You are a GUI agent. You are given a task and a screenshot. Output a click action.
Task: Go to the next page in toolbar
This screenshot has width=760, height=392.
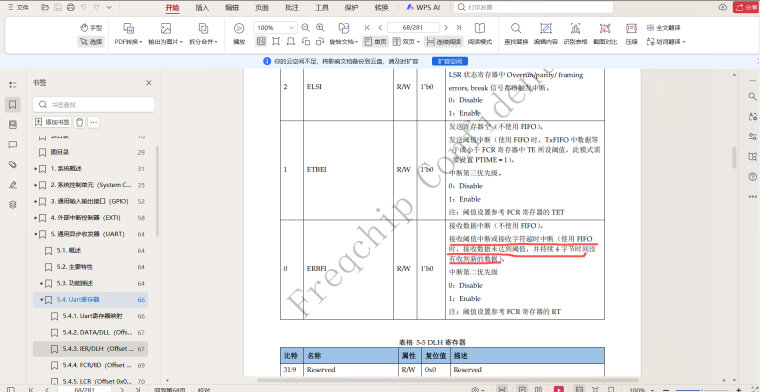point(446,28)
